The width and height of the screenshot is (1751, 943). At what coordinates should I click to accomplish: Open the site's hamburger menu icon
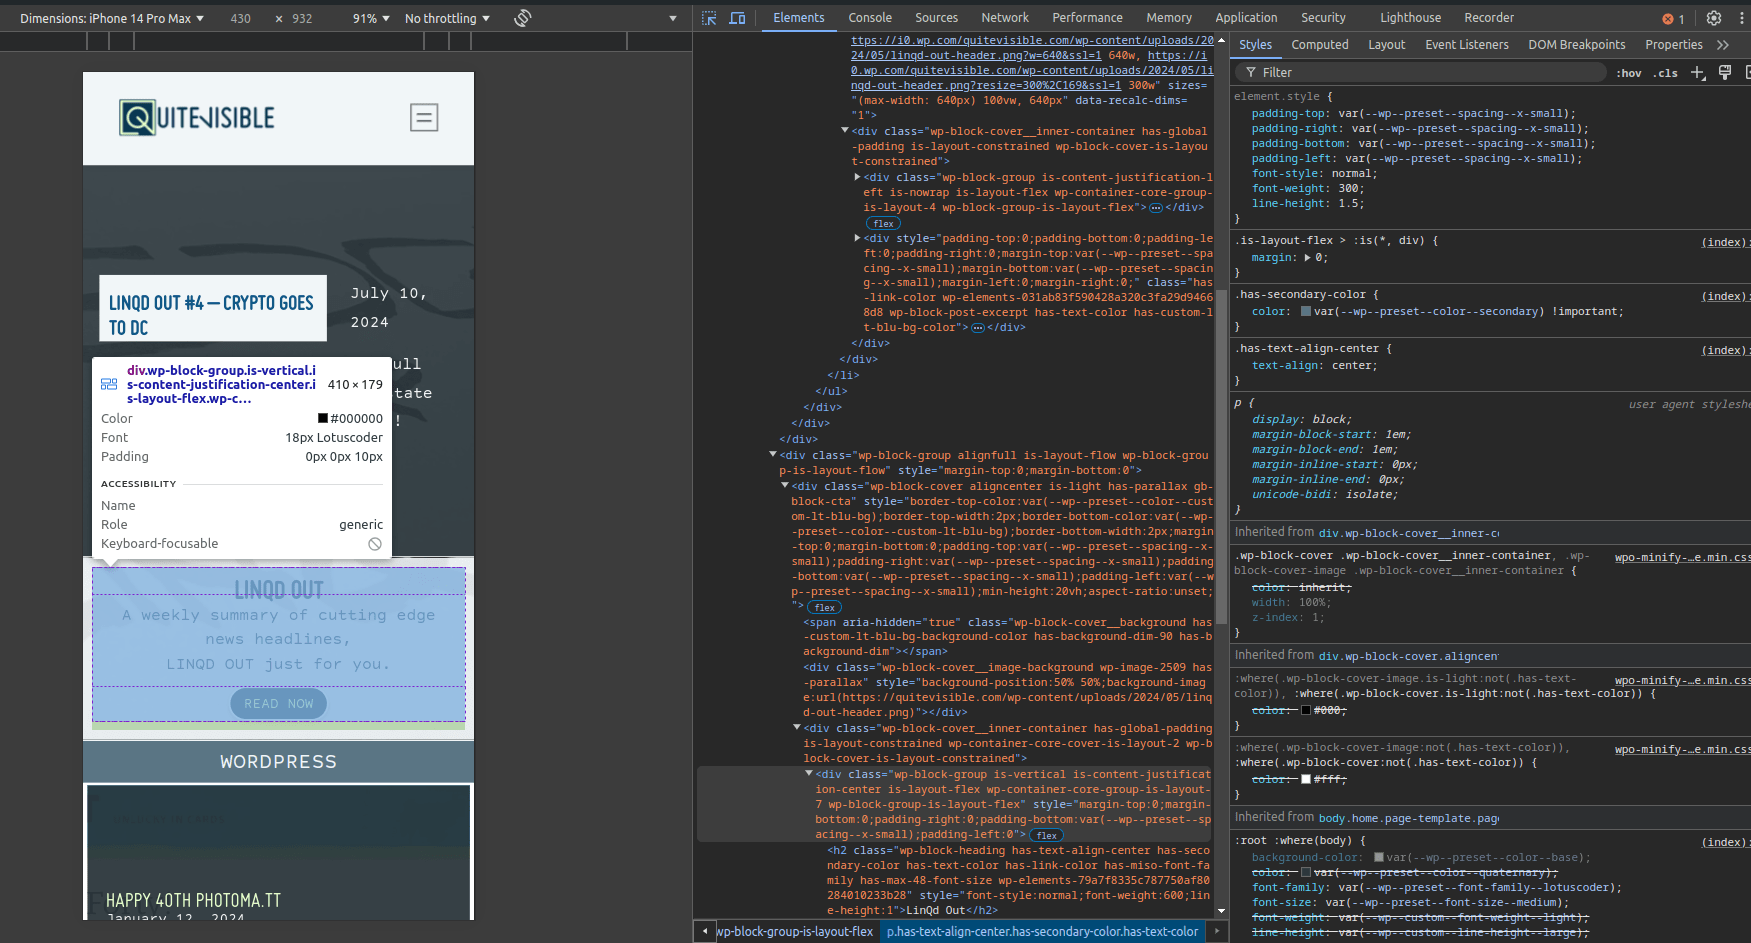[x=424, y=118]
